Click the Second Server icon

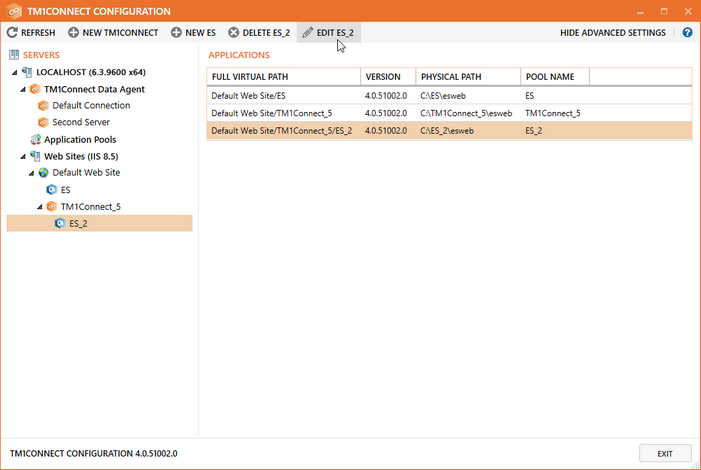click(43, 122)
